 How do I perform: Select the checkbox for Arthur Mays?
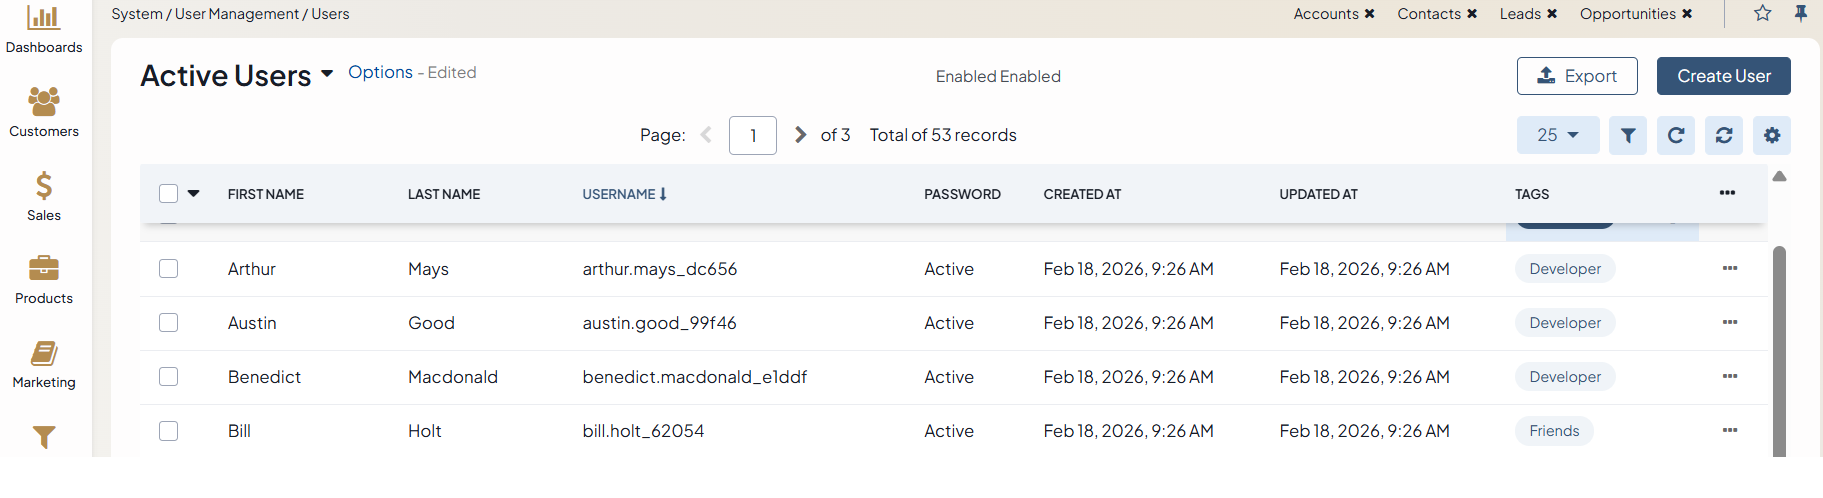(169, 269)
